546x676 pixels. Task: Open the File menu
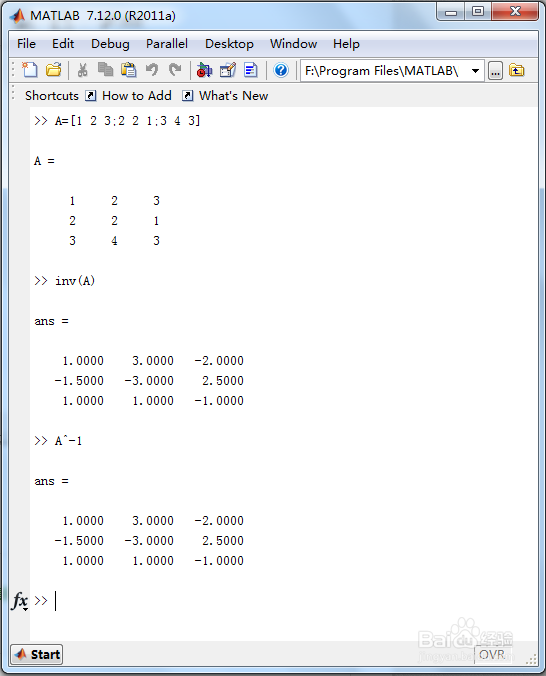point(26,44)
